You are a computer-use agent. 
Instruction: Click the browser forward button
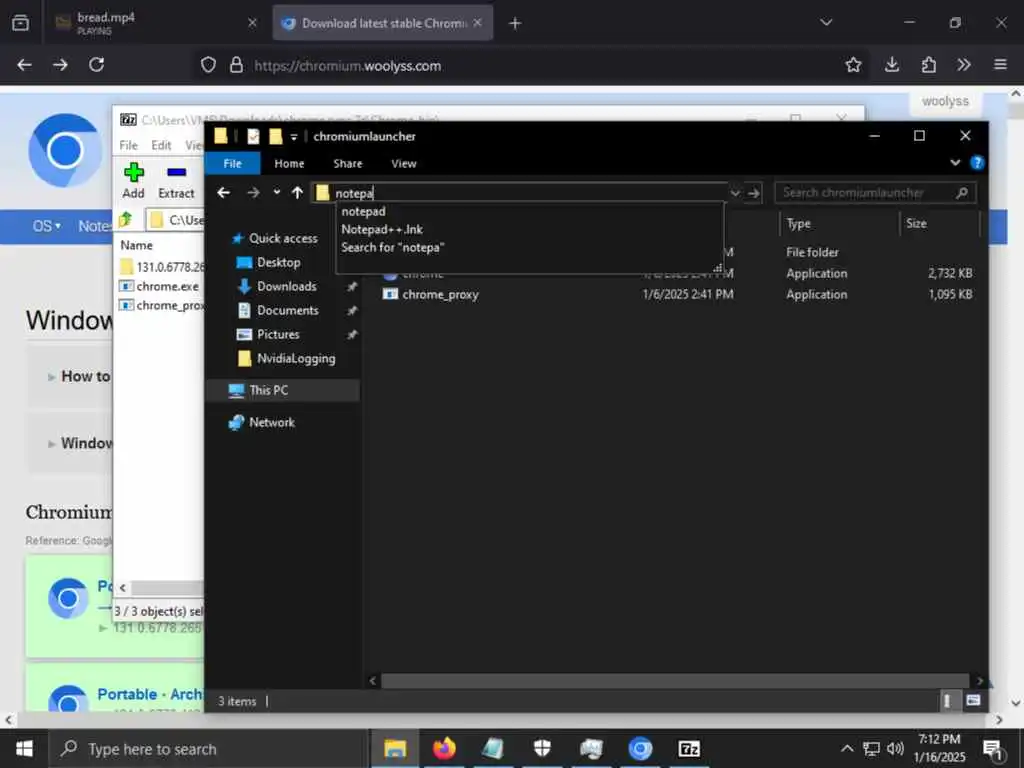tap(60, 65)
